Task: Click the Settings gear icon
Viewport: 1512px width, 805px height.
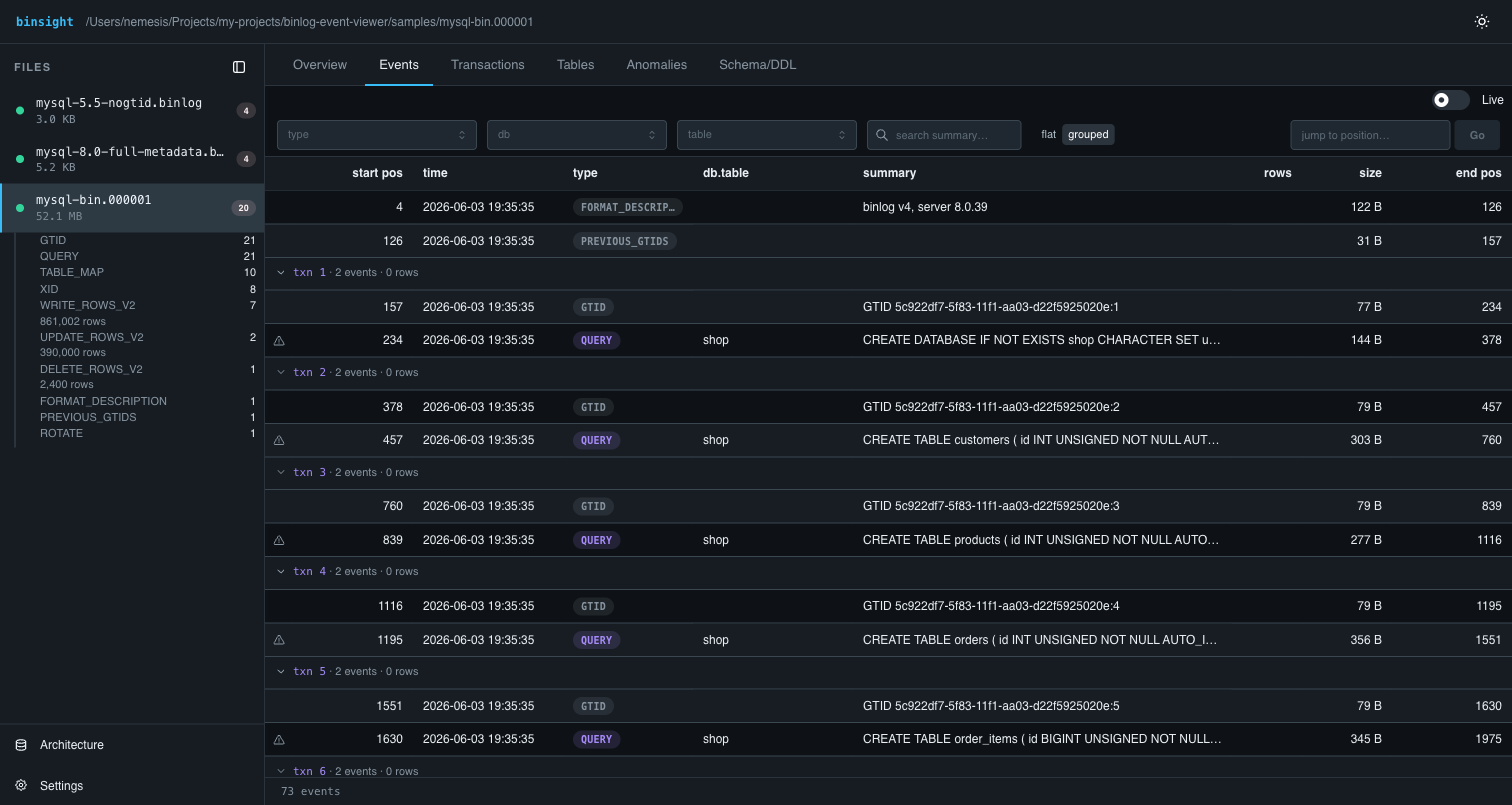Action: pos(21,786)
